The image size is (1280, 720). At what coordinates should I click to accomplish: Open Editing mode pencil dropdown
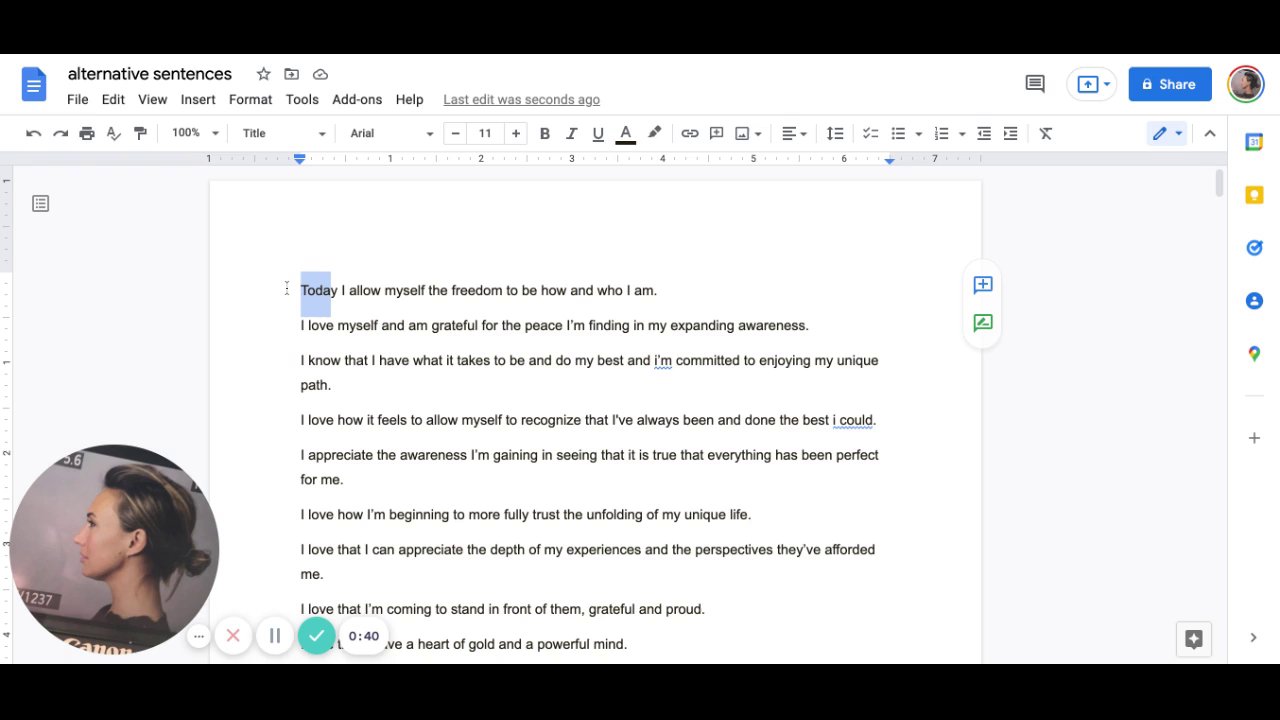(1166, 133)
